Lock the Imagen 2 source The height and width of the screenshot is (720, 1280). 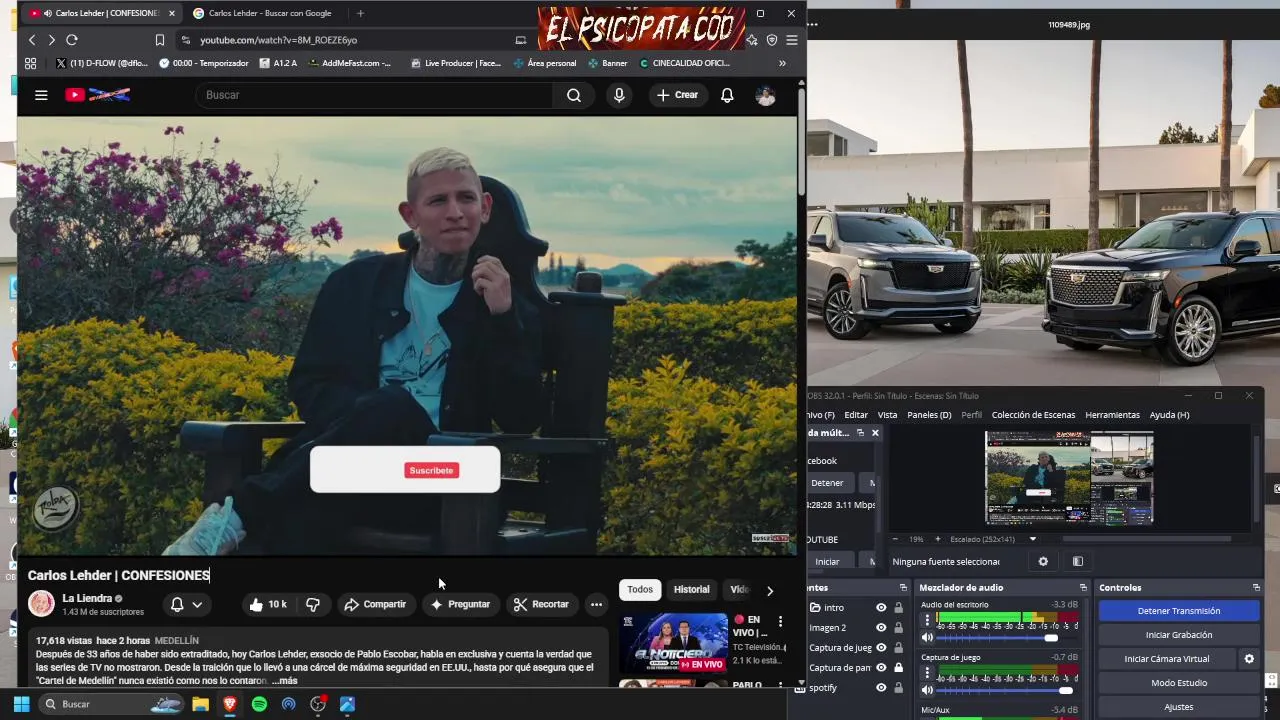(898, 628)
